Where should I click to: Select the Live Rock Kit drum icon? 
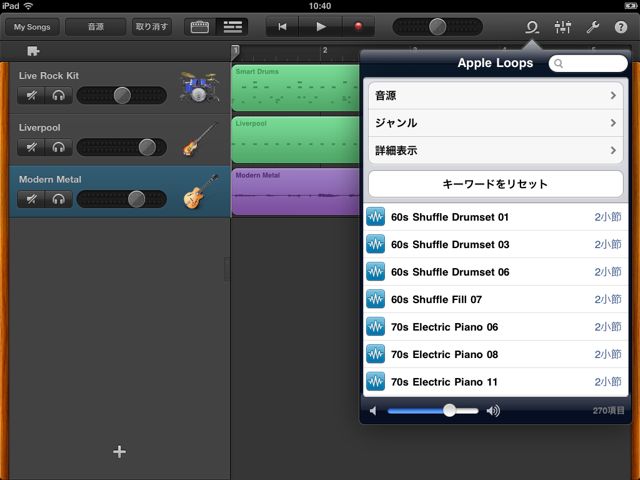(199, 87)
